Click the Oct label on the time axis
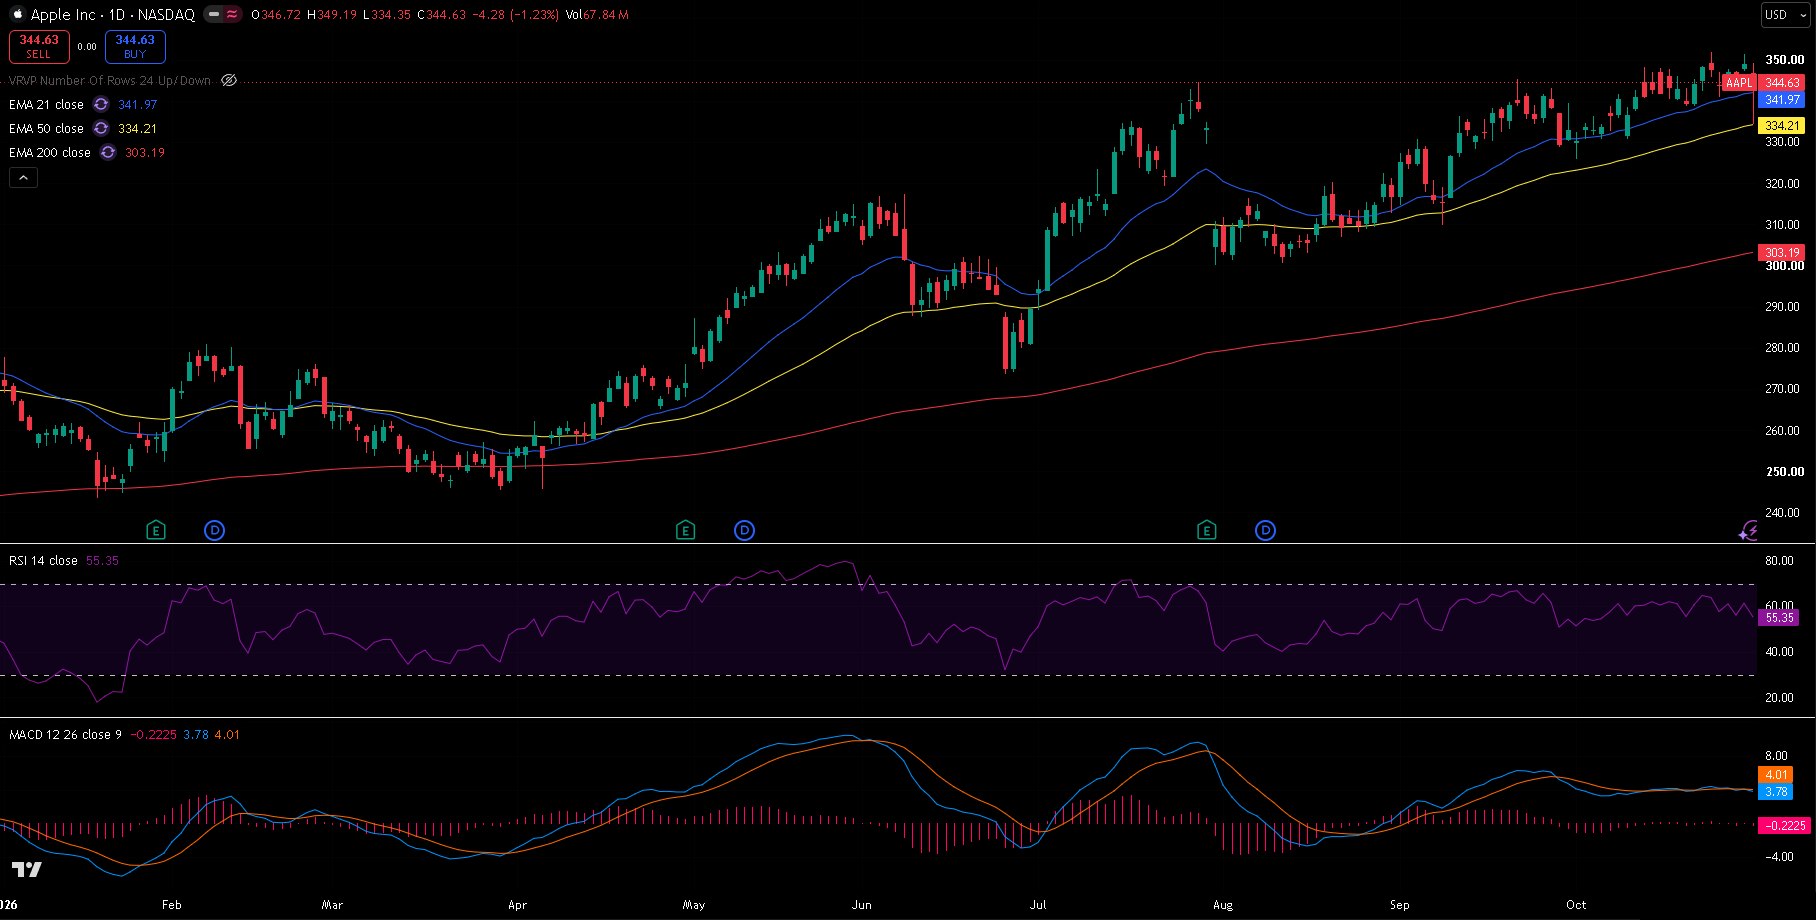Screen dimensions: 1816x920 pyautogui.click(x=1576, y=904)
